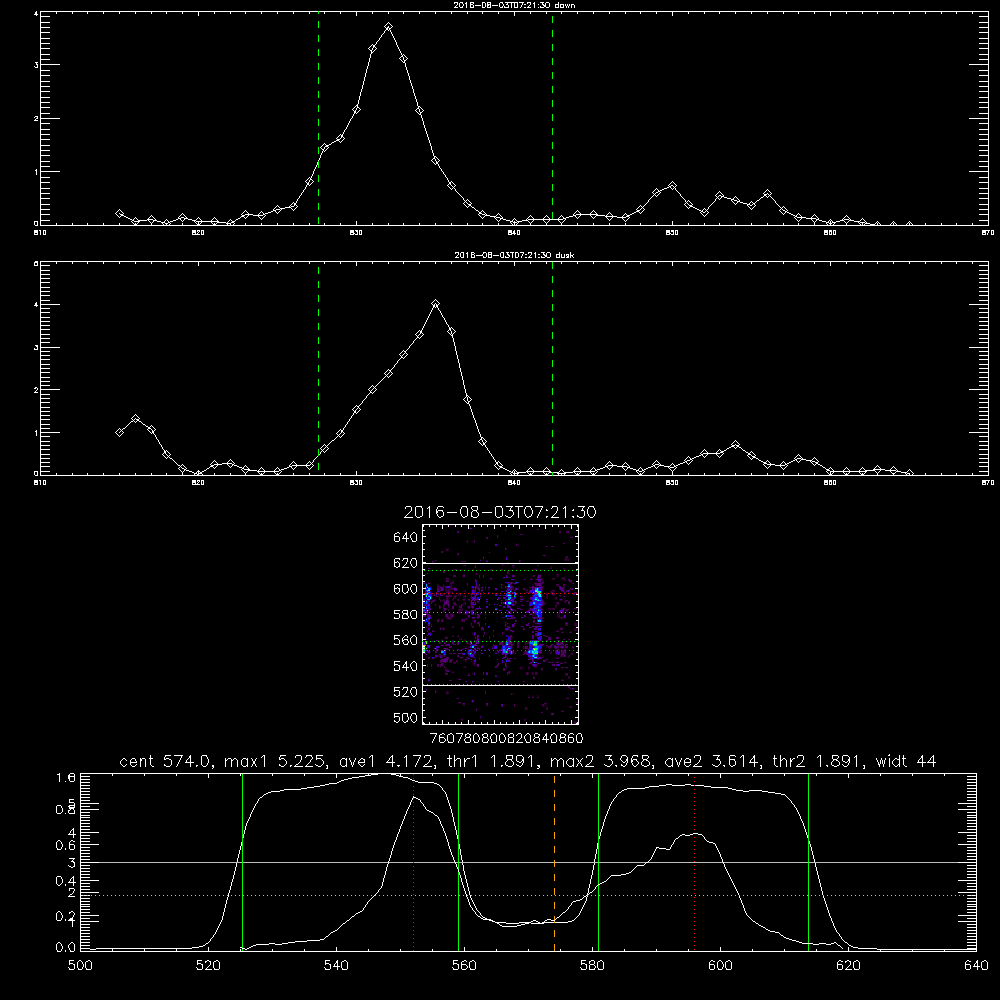Click the red dotted line near 552 in bottom plot
1000x1000 pixels.
(x=414, y=861)
